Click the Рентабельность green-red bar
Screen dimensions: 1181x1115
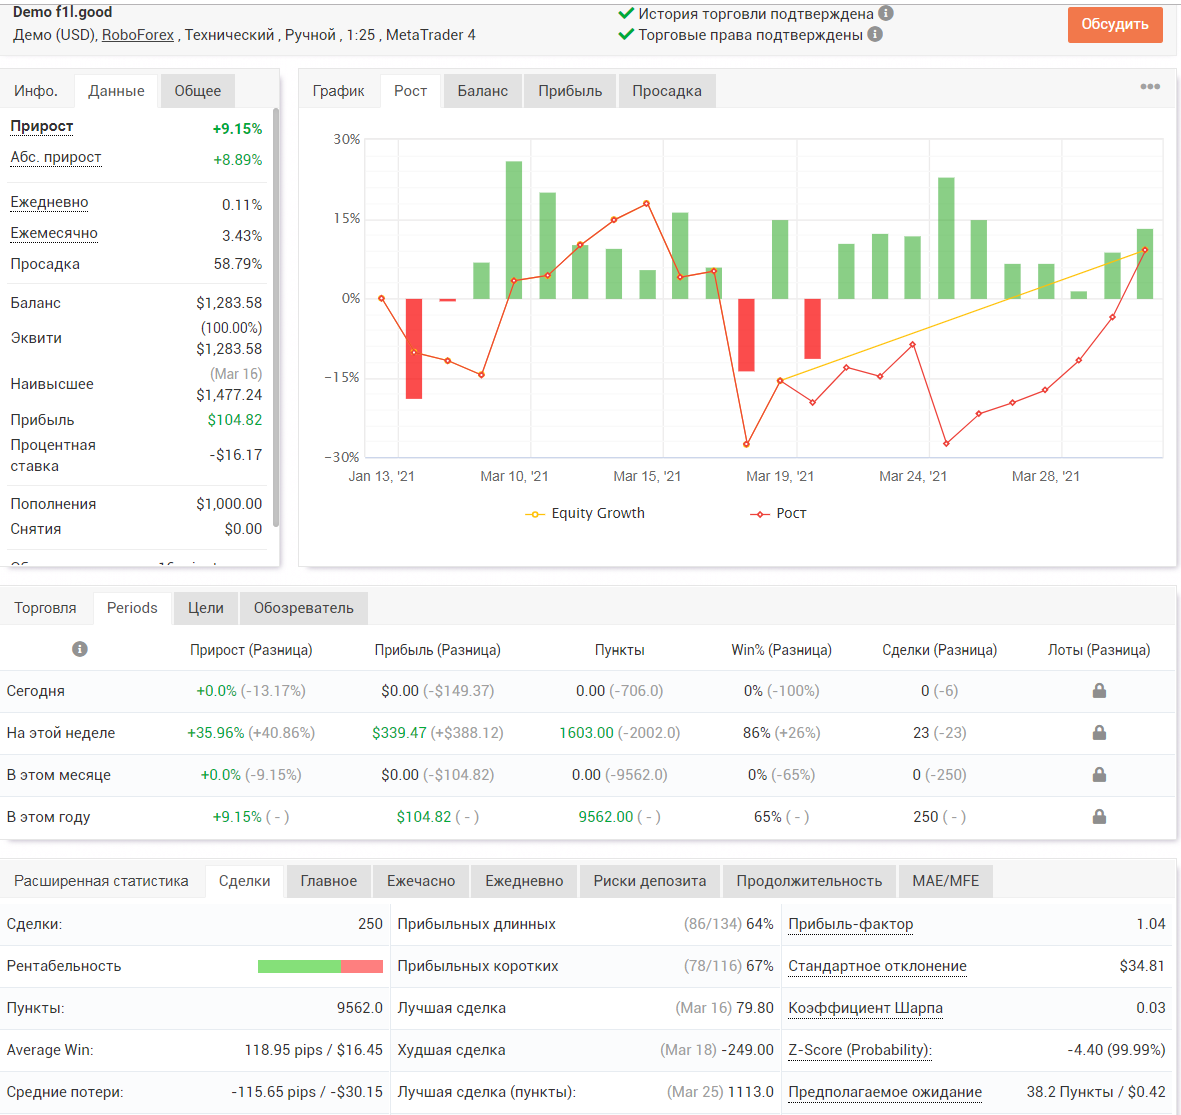(x=320, y=966)
